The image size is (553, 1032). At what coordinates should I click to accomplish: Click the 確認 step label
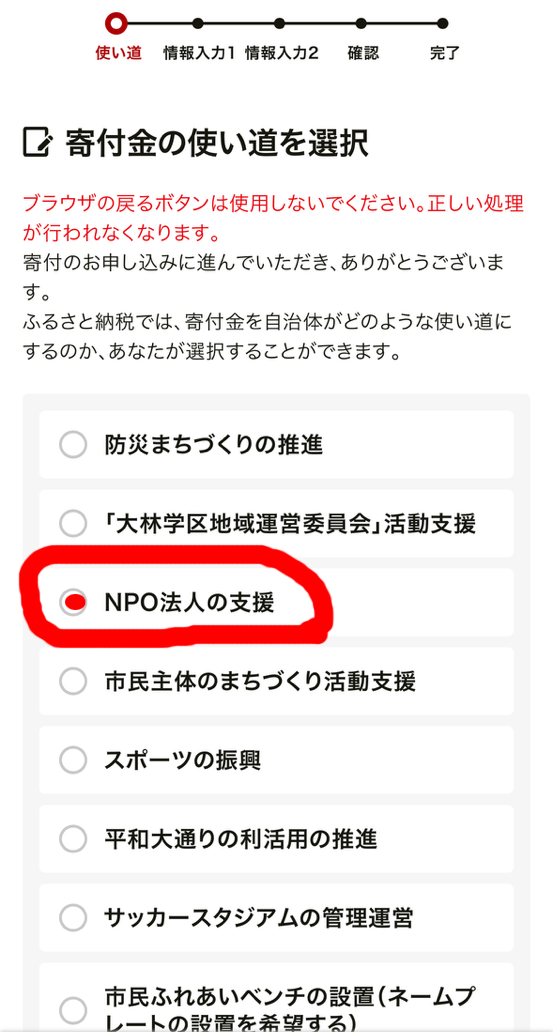[363, 53]
